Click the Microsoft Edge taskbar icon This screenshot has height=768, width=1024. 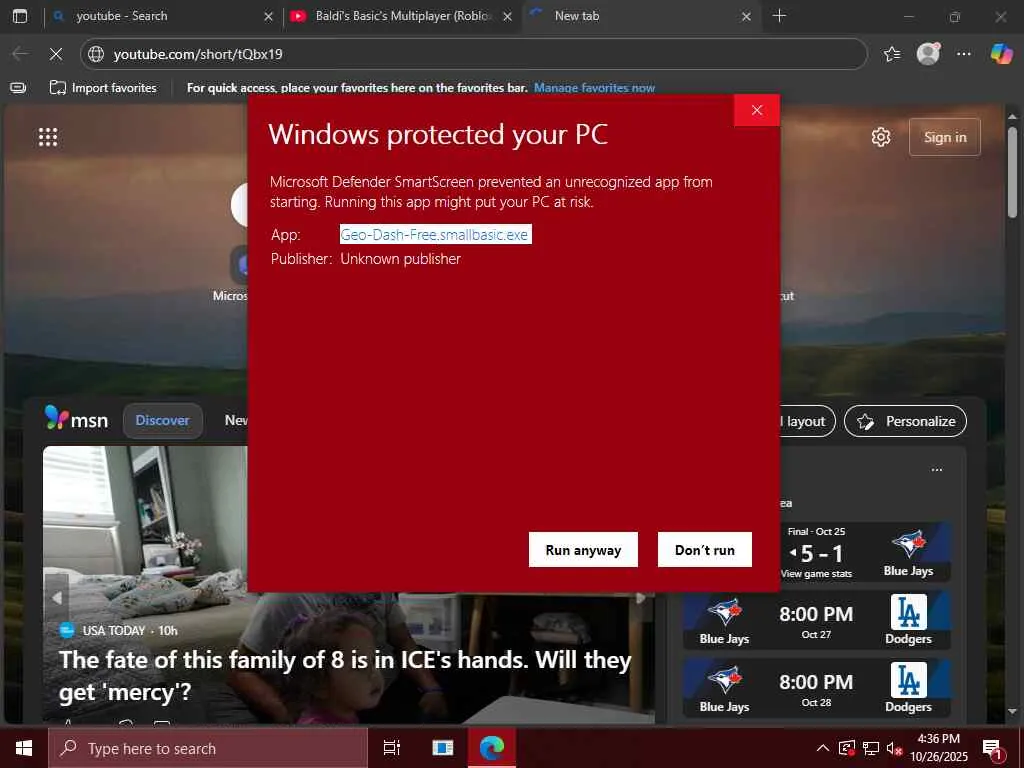(x=492, y=748)
